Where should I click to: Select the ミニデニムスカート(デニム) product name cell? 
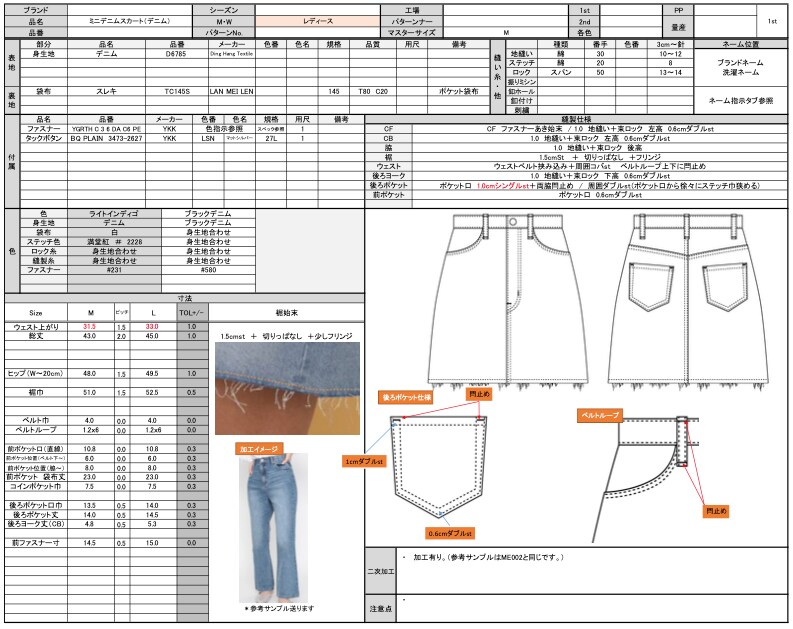pos(130,21)
